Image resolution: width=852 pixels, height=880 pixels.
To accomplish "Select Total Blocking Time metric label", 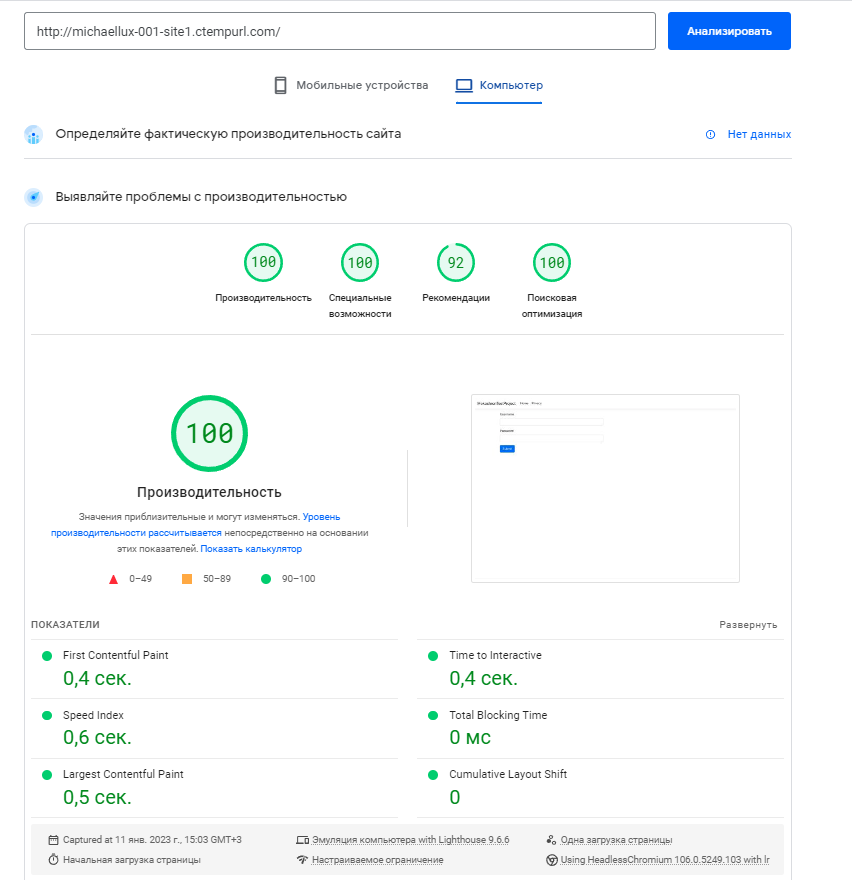I will click(498, 715).
